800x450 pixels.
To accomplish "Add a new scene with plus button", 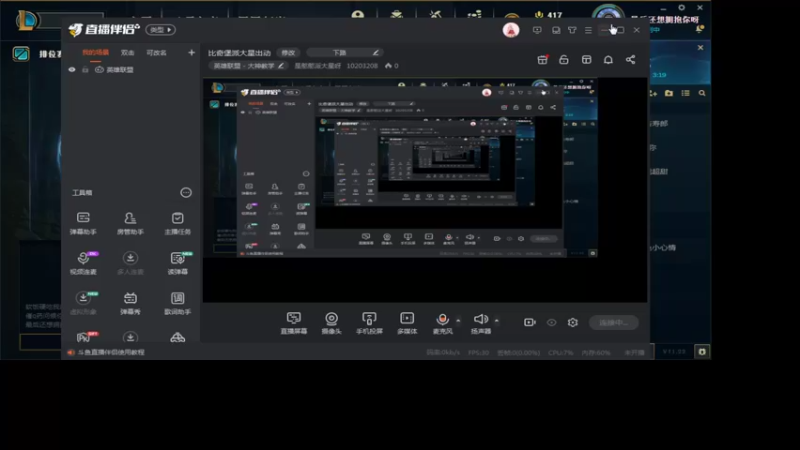I will [191, 53].
